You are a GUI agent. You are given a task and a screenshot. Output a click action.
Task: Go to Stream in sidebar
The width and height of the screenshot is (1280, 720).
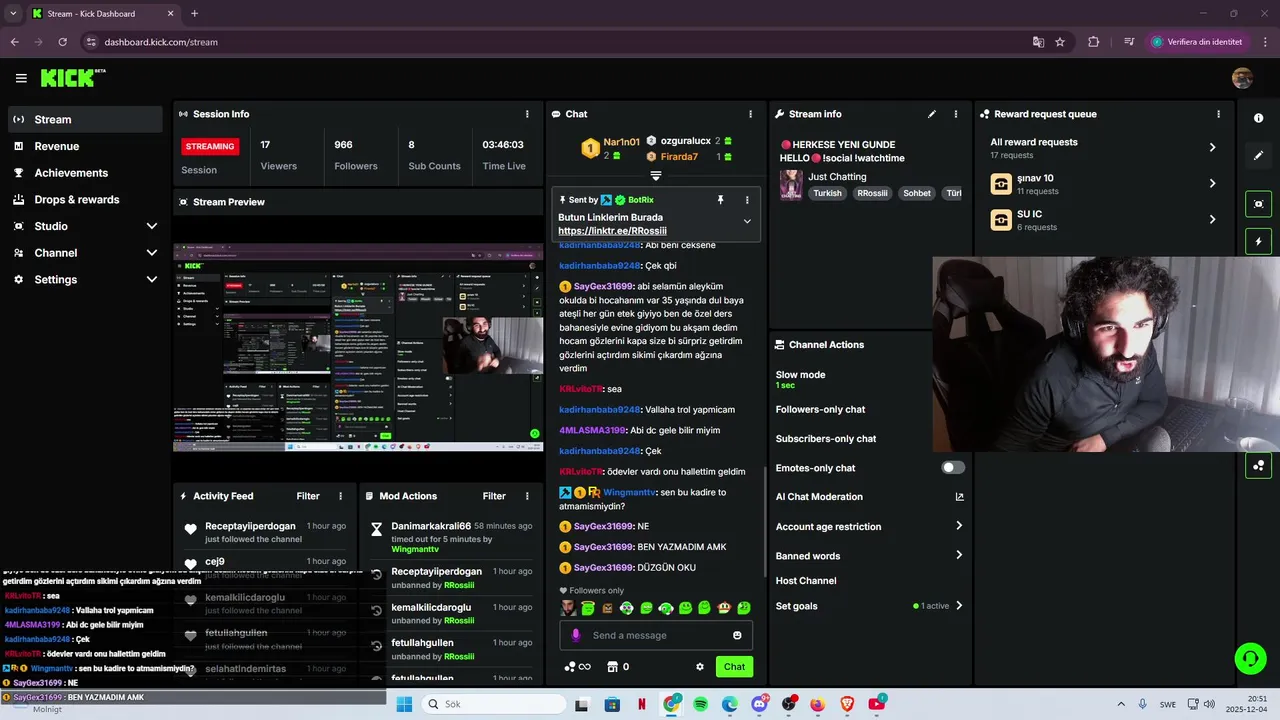point(84,119)
